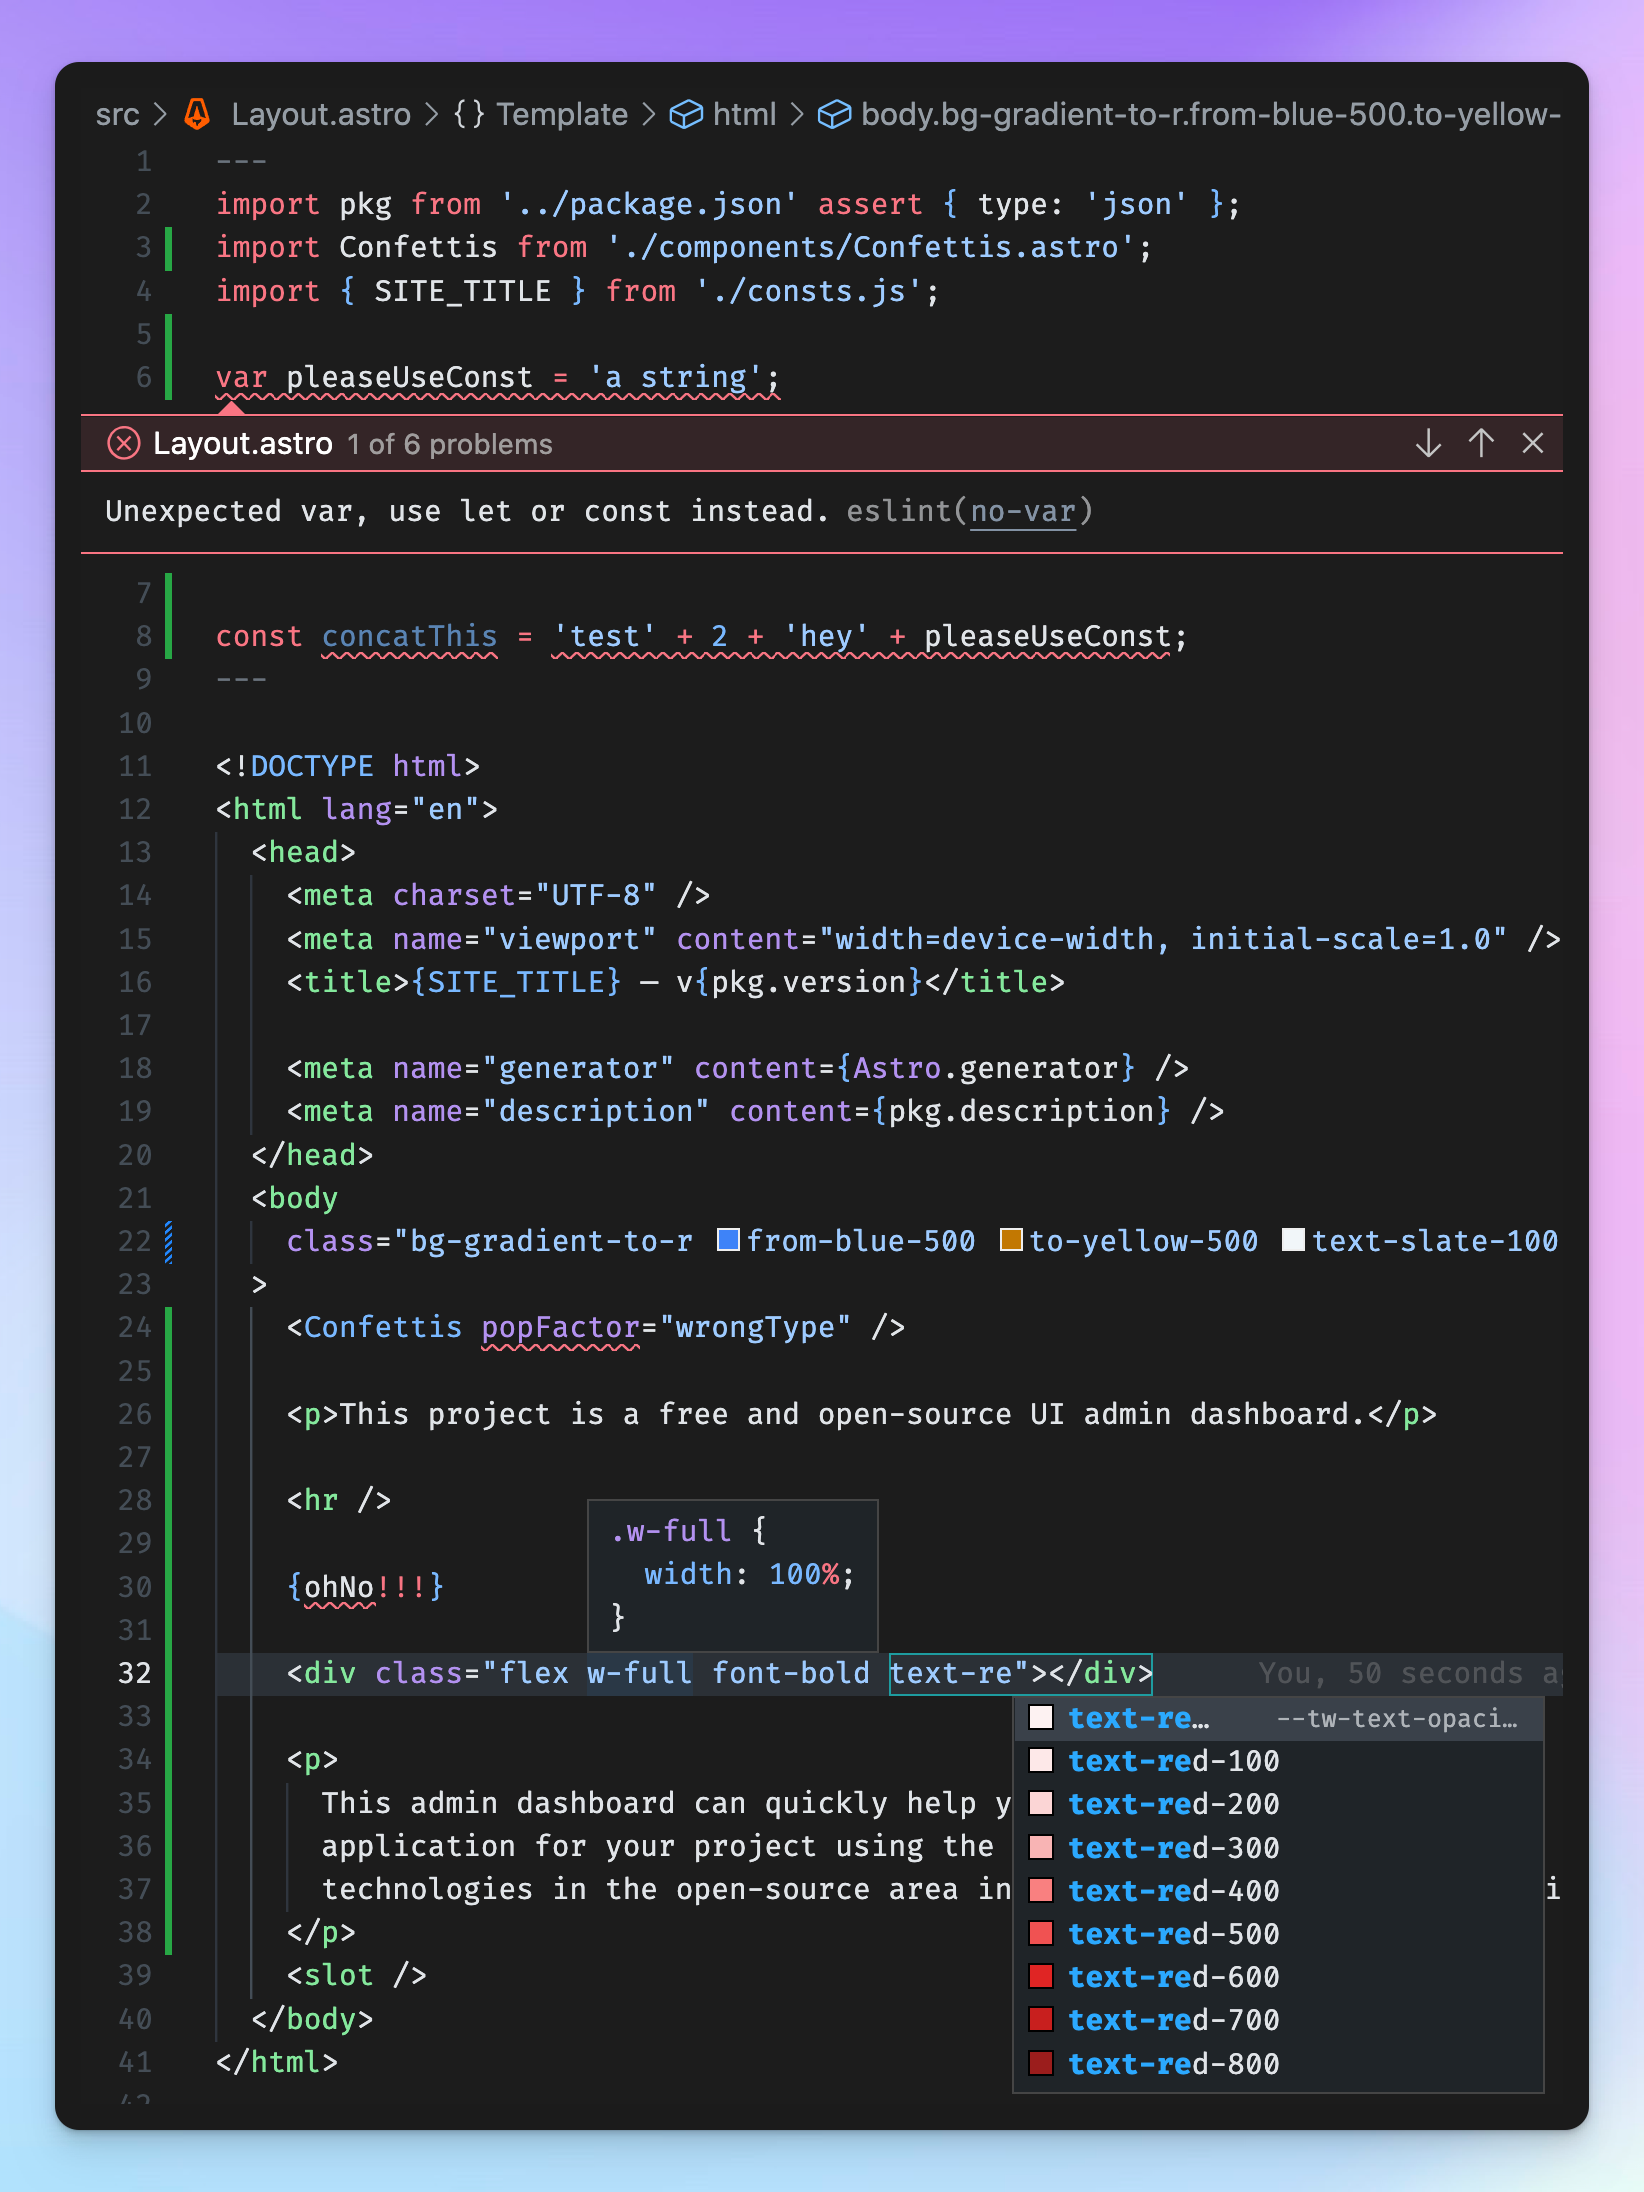
Task: Go to previous problem with up arrow
Action: pyautogui.click(x=1481, y=443)
